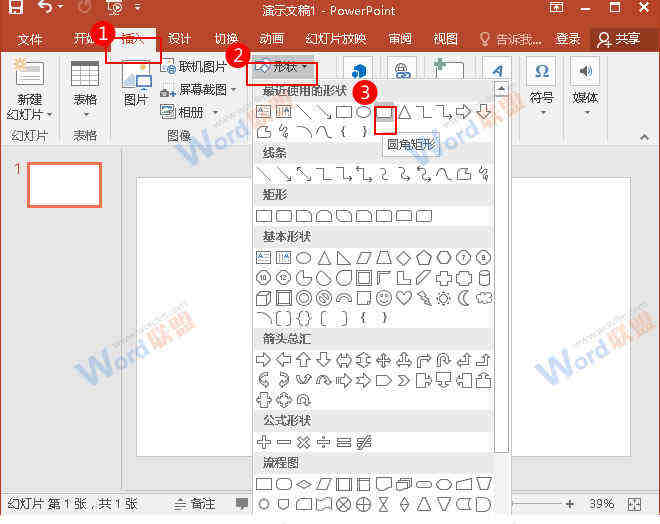Screen dimensions: 660x524
Task: Click the Undo arrow in quick access toolbar
Action: point(45,7)
